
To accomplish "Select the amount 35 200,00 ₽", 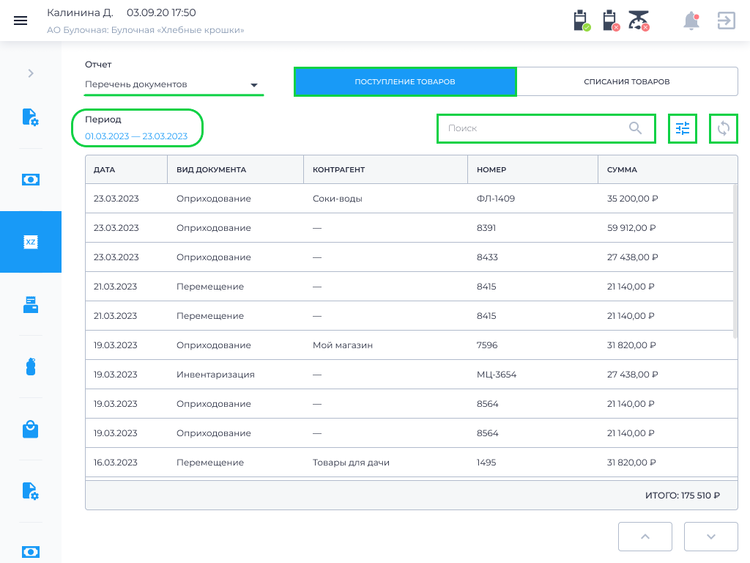I will click(632, 199).
